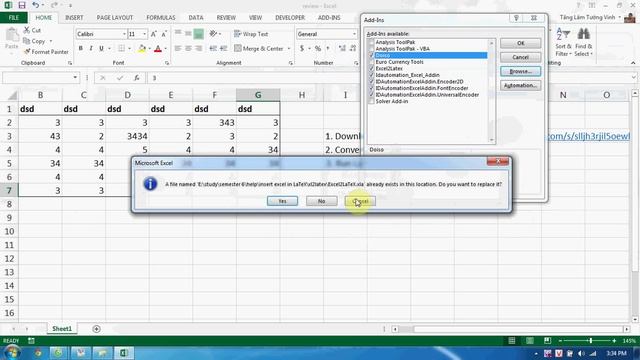Click the Decrease Font Size icon
This screenshot has height=360, width=640.
click(x=164, y=34)
